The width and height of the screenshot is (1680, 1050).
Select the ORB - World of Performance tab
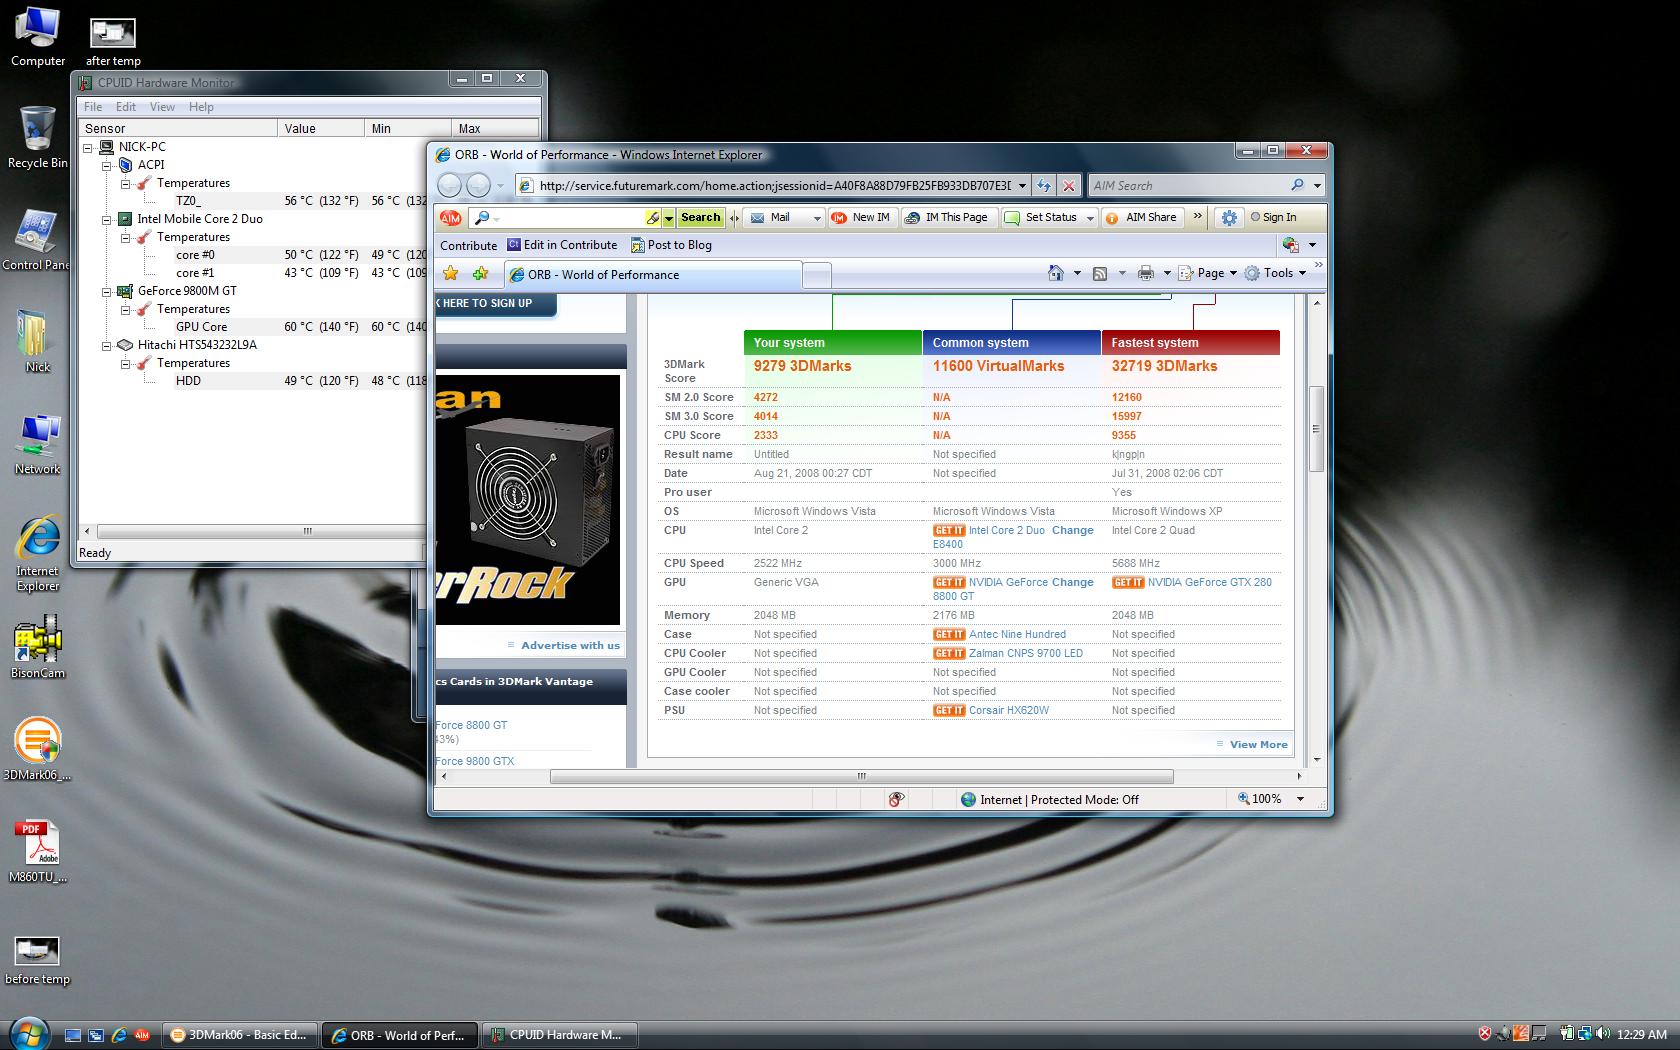(652, 275)
